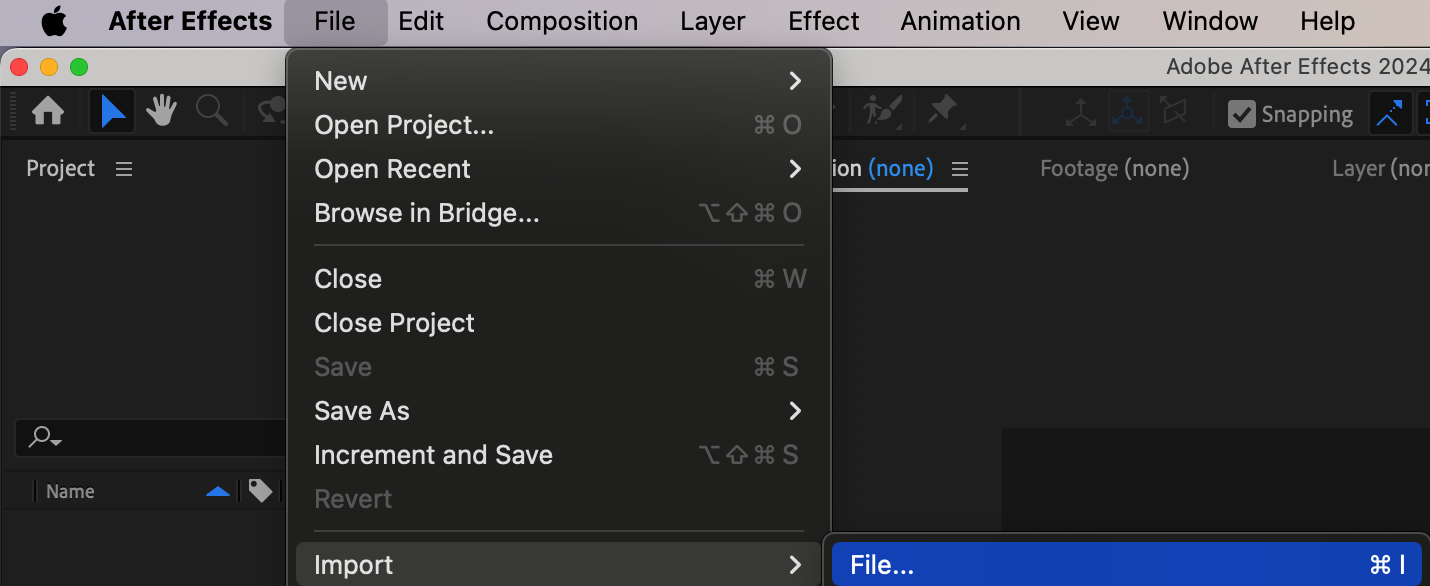Switch to the Footage (none) tab
Image resolution: width=1430 pixels, height=586 pixels.
(x=1114, y=169)
